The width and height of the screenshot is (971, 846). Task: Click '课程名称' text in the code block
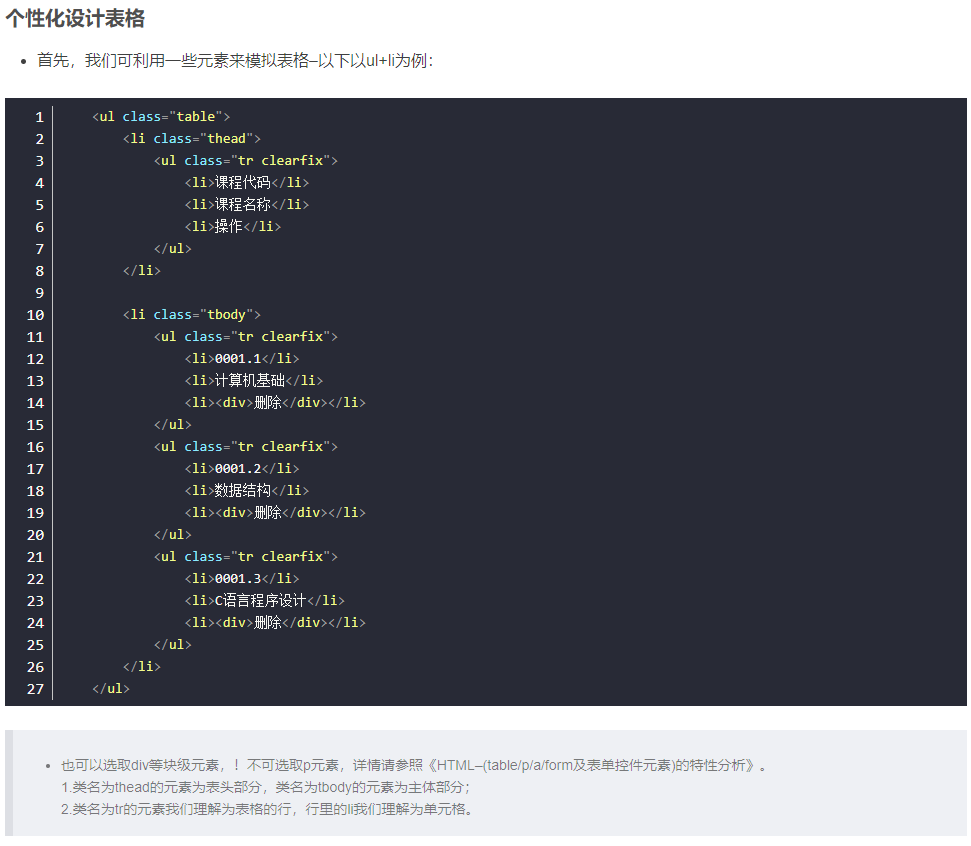click(x=243, y=205)
